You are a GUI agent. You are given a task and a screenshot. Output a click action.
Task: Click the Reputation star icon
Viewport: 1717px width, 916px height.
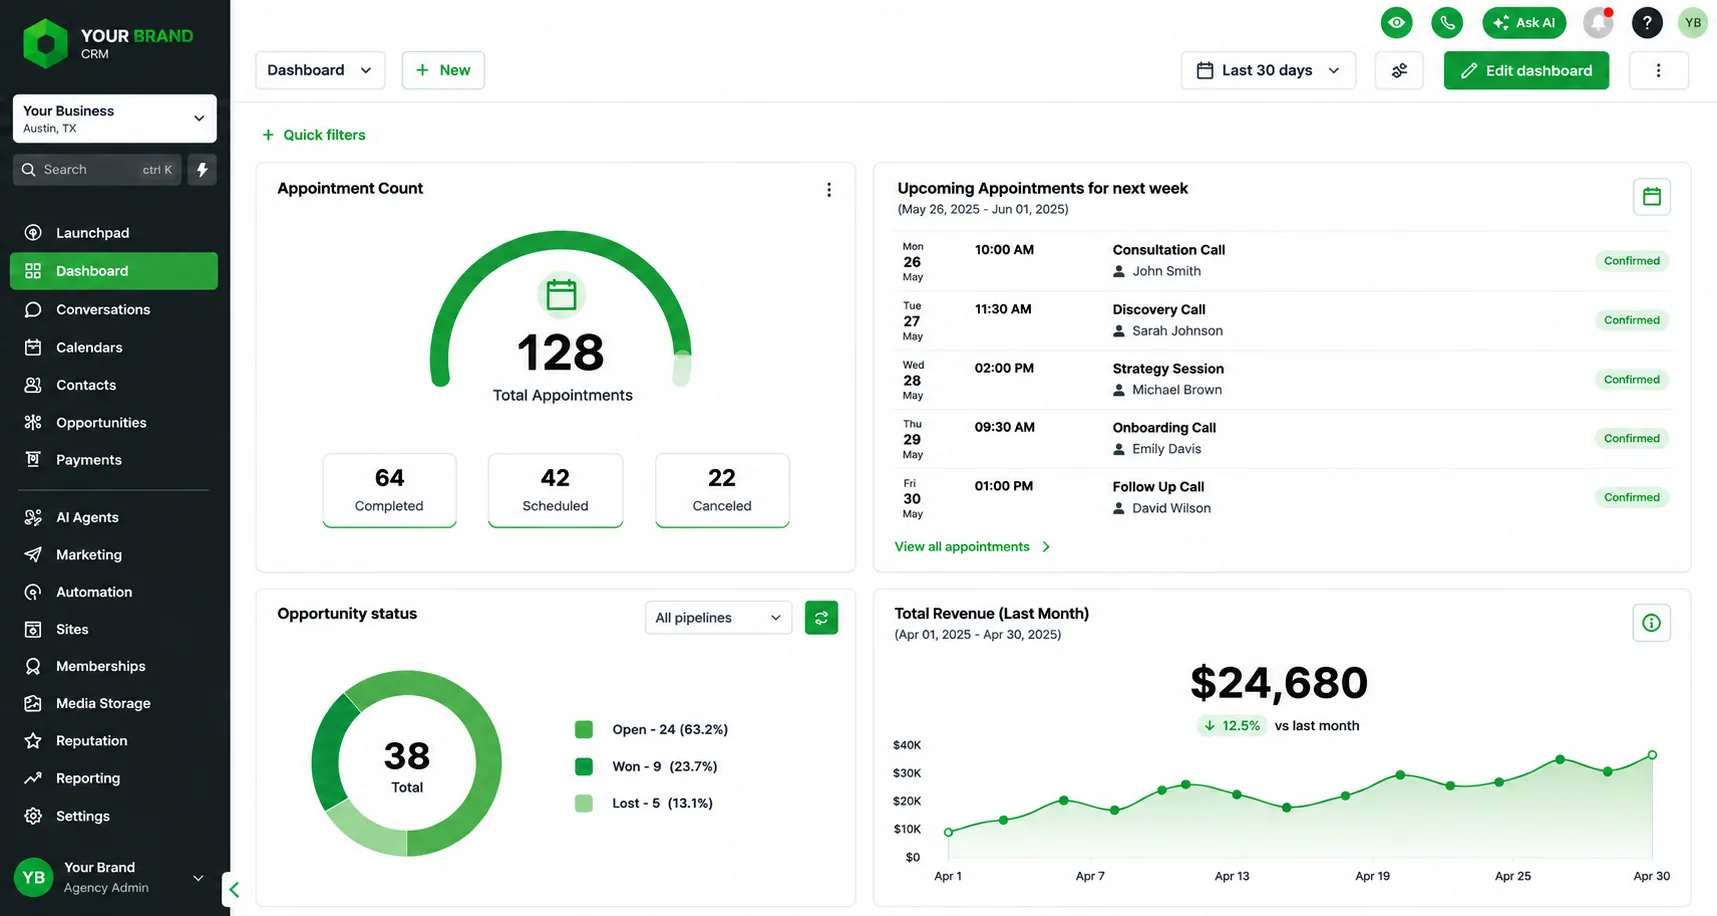point(33,741)
